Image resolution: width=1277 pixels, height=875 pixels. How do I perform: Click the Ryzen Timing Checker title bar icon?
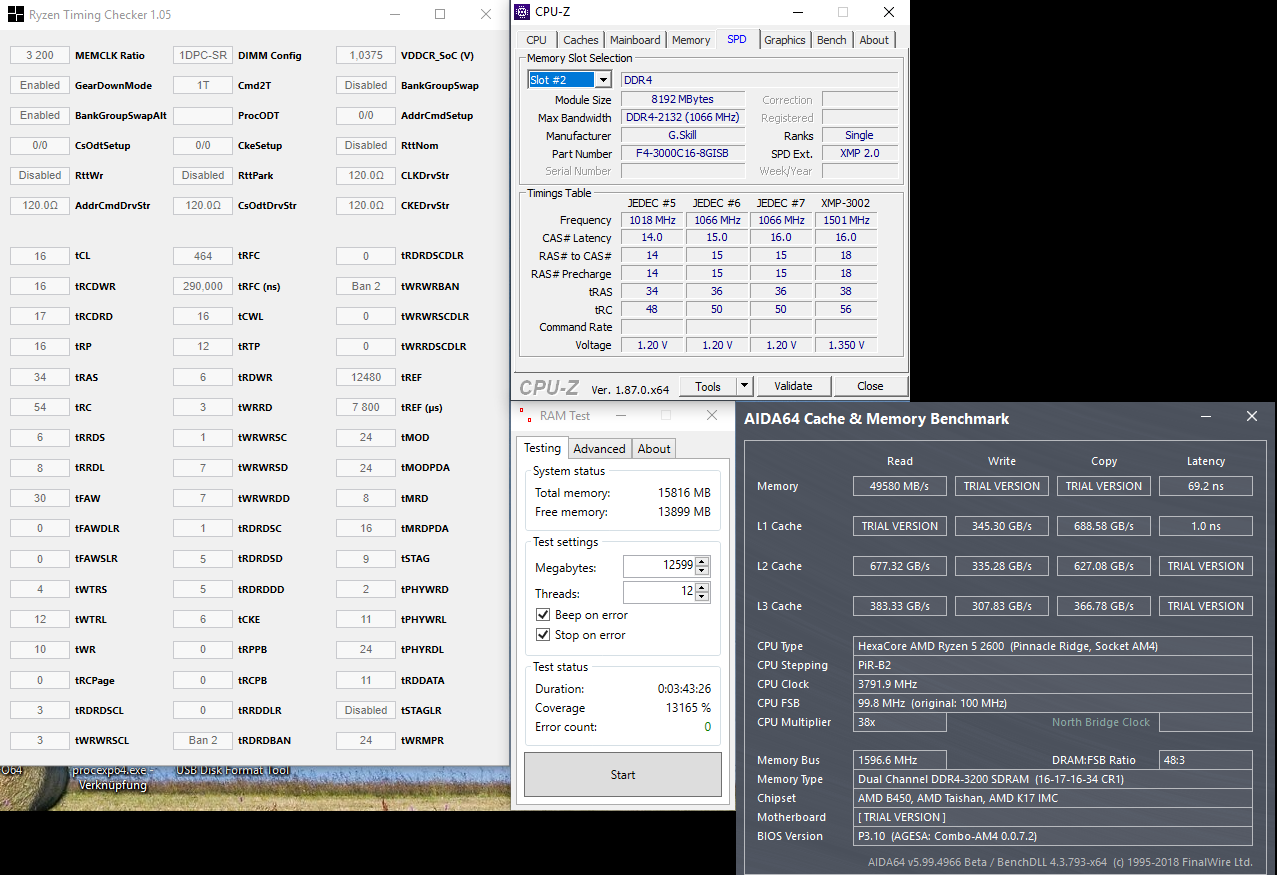[x=15, y=15]
